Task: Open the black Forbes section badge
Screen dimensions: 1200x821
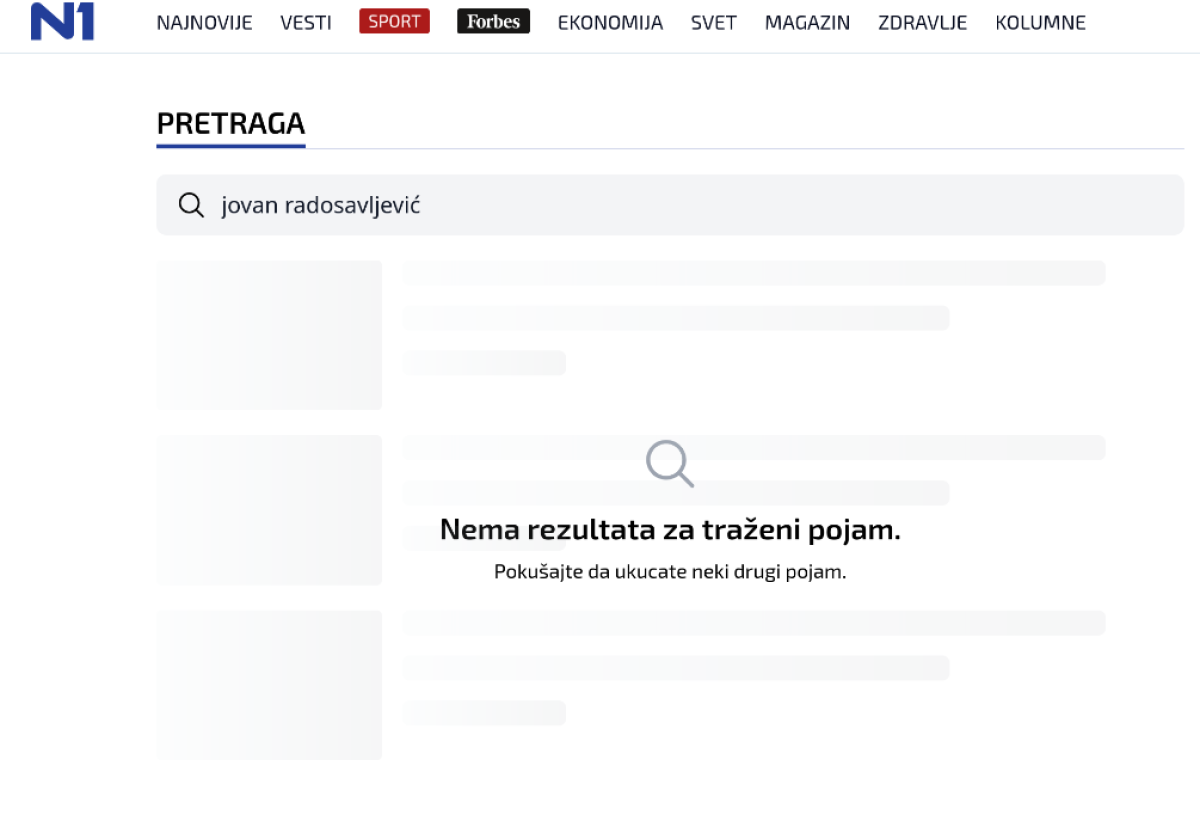Action: click(493, 22)
